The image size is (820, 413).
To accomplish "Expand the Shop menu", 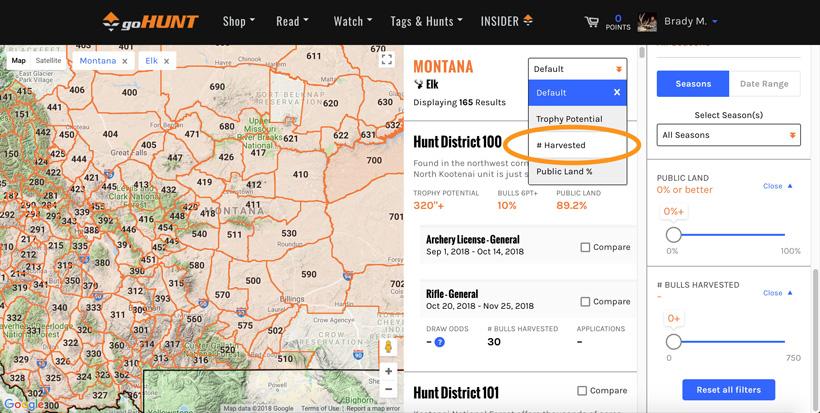I will click(x=238, y=21).
